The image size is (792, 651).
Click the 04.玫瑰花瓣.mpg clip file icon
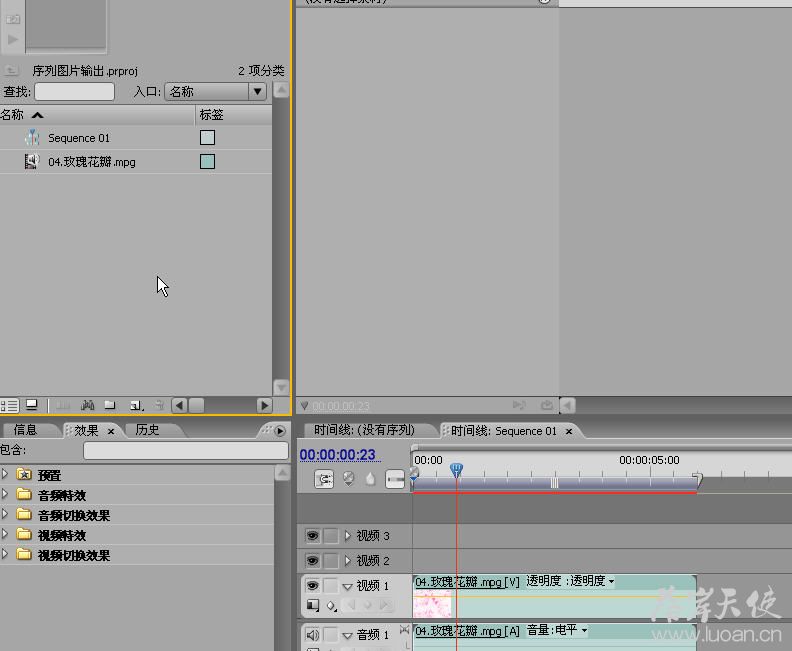(32, 162)
